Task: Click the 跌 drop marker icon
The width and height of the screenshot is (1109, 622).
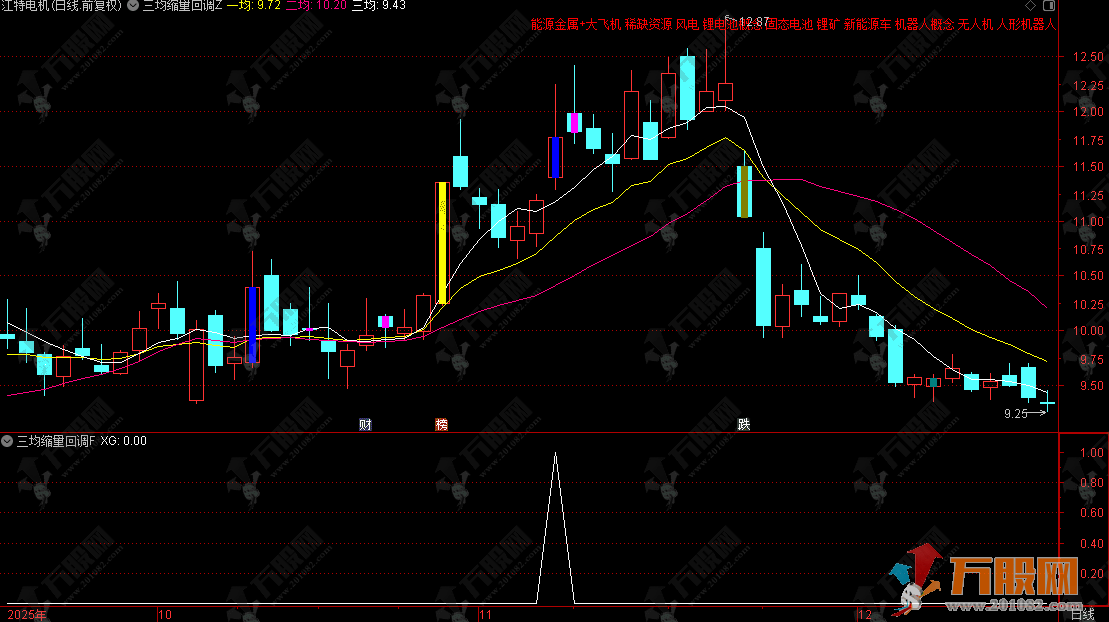Action: [x=743, y=424]
